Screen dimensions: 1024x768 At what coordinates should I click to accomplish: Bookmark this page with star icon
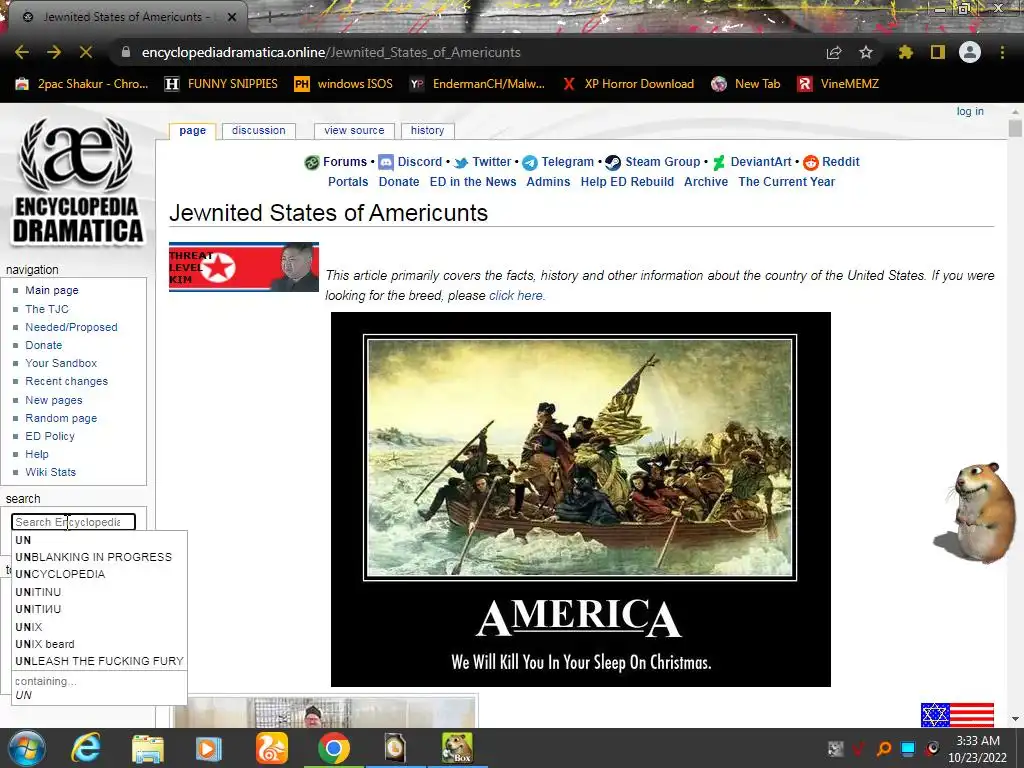click(x=866, y=52)
